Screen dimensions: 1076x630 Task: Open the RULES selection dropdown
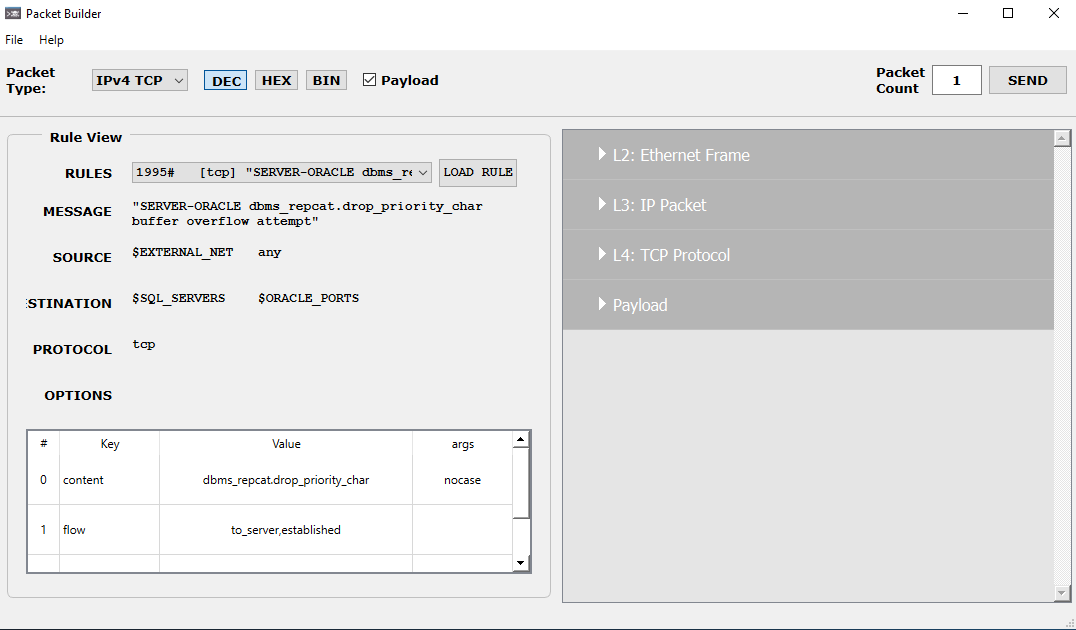click(282, 172)
